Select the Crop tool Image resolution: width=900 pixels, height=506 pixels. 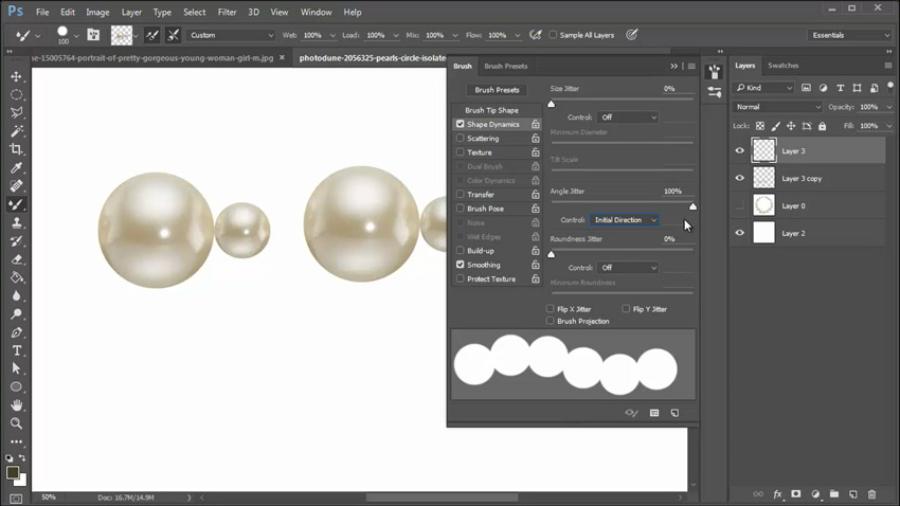click(16, 149)
